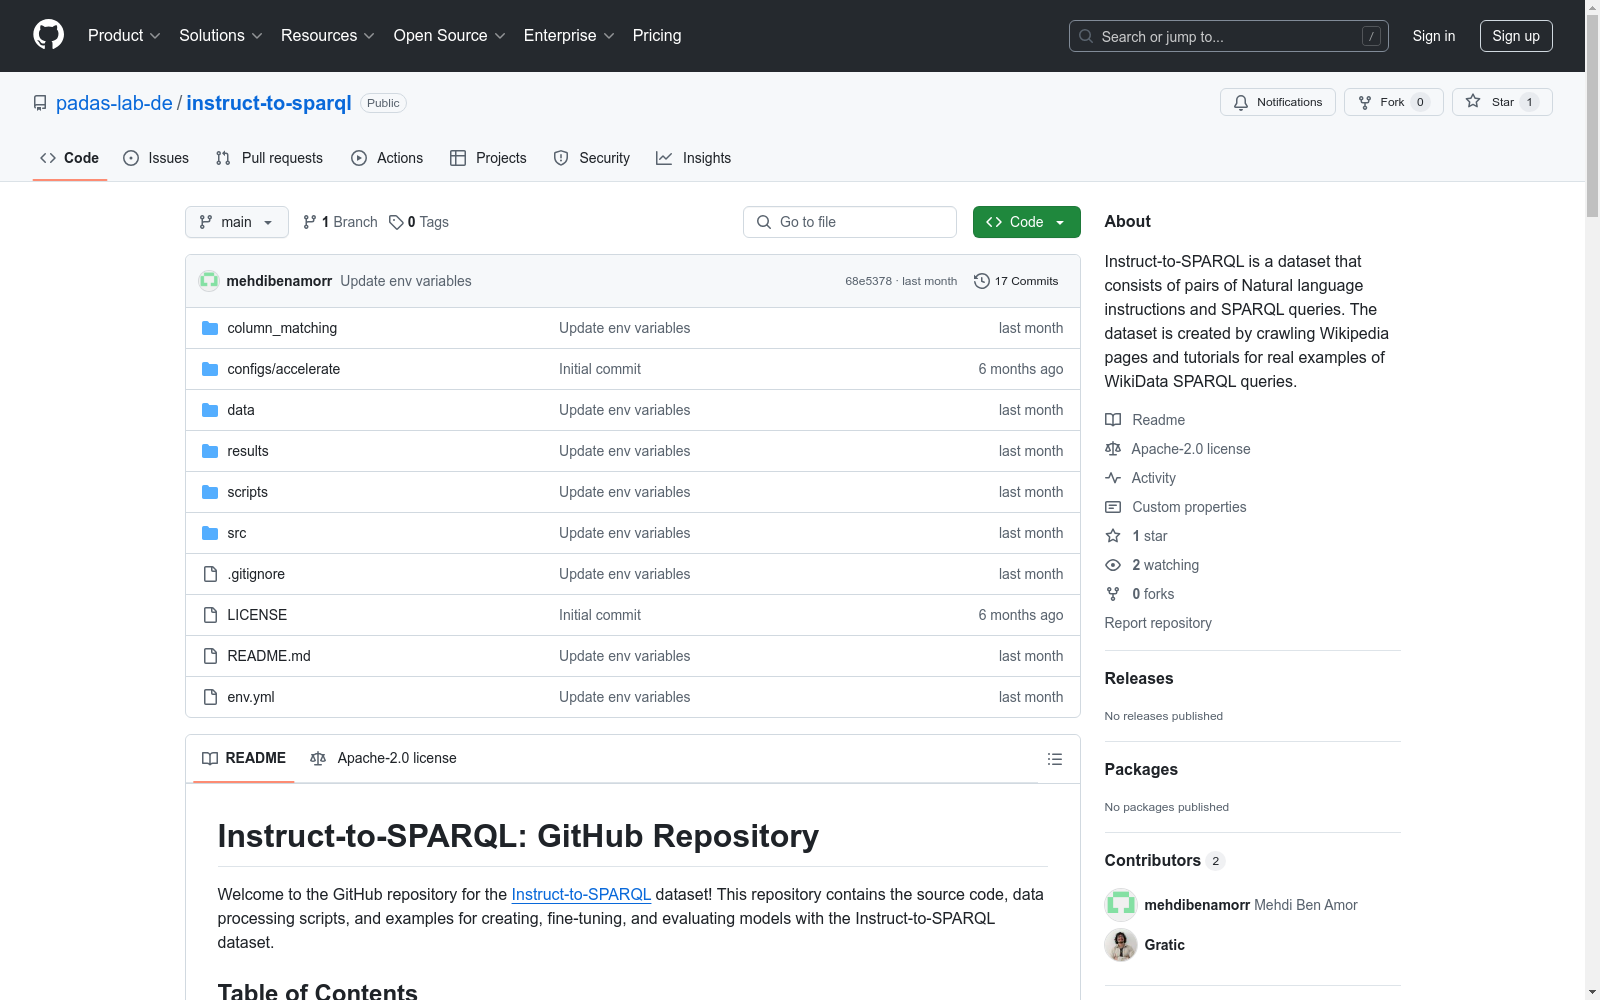Open the instruct-to-sparql repository link
The image size is (1600, 1000).
click(x=269, y=103)
